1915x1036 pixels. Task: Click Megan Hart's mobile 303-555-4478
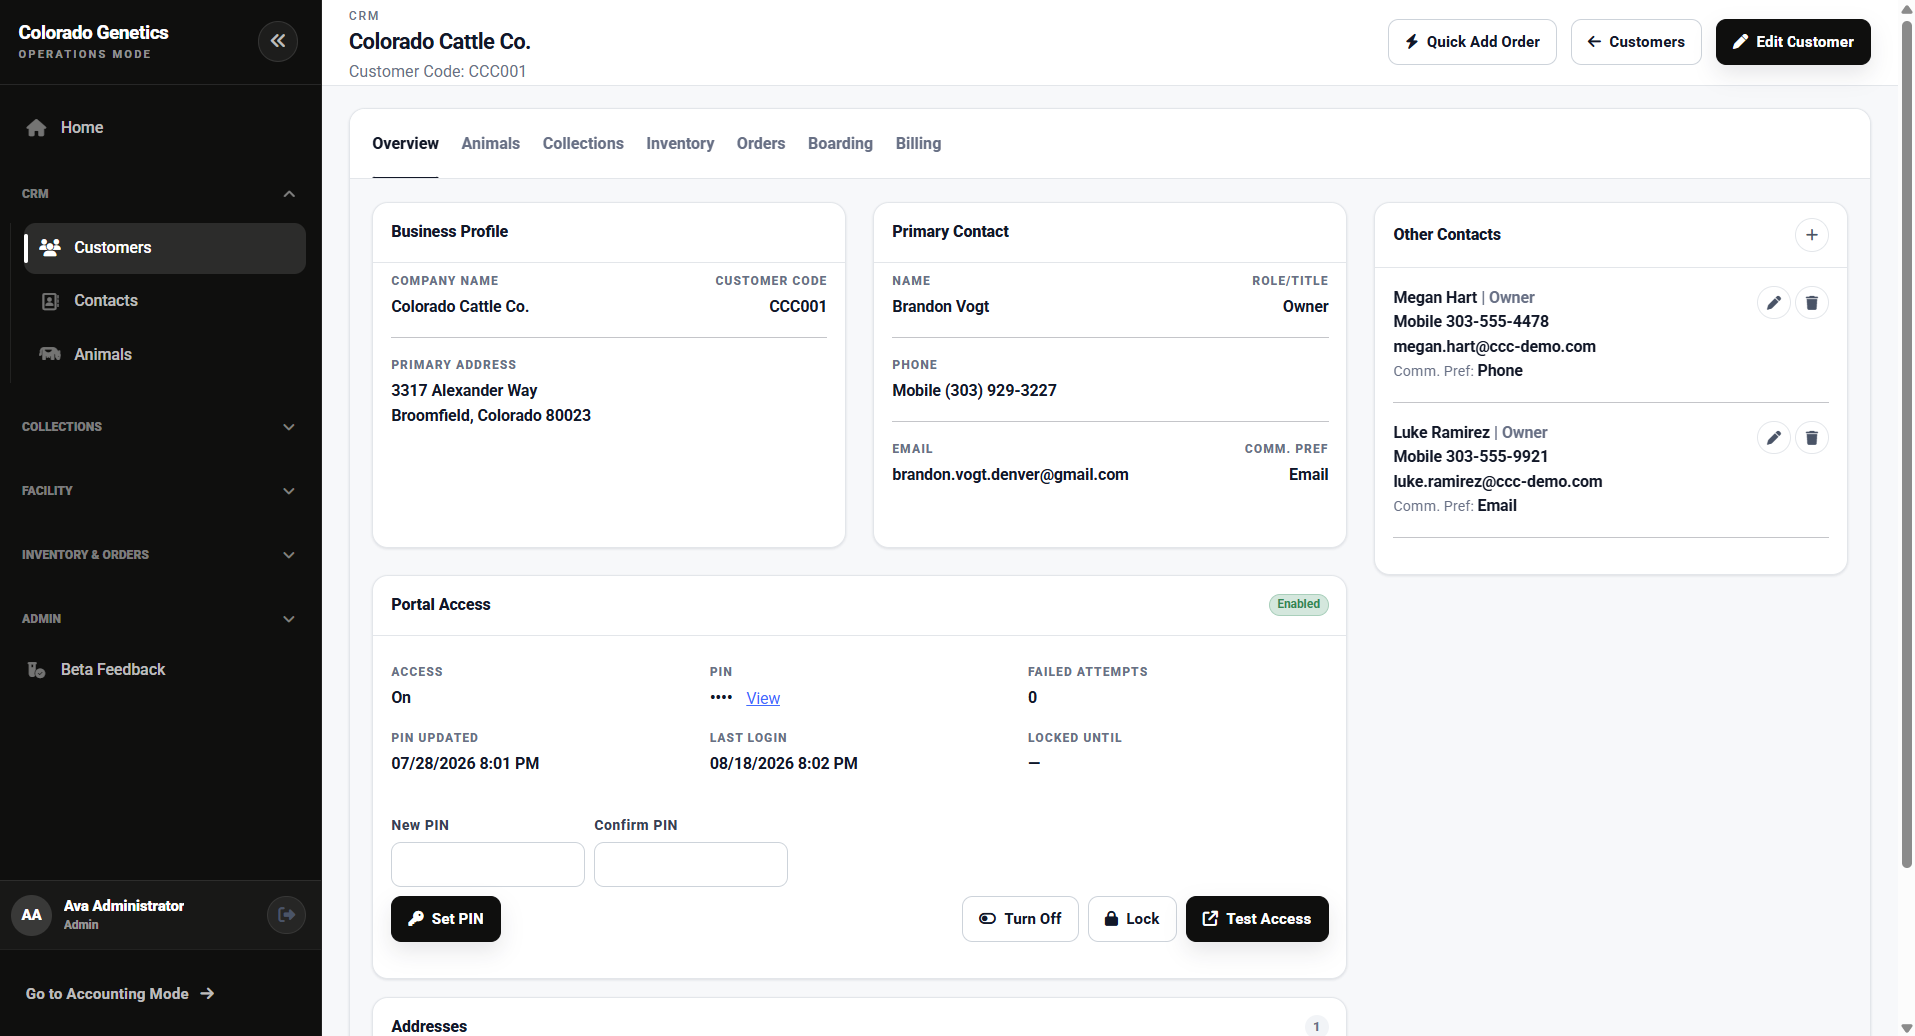click(1471, 322)
